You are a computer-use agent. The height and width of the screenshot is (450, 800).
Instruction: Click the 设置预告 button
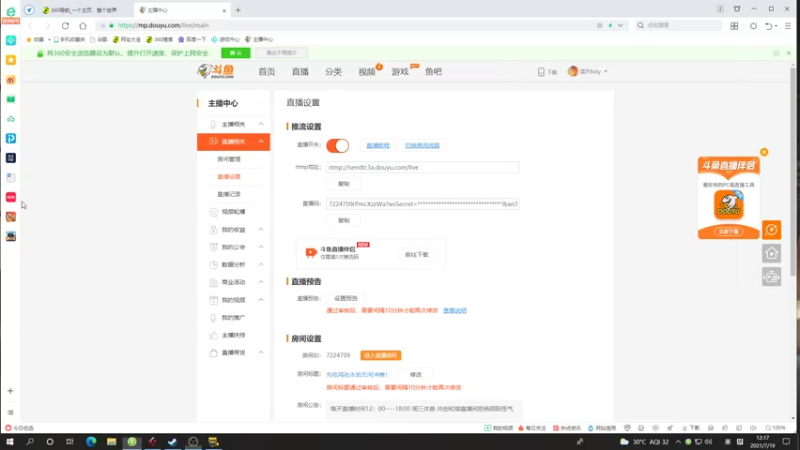346,298
